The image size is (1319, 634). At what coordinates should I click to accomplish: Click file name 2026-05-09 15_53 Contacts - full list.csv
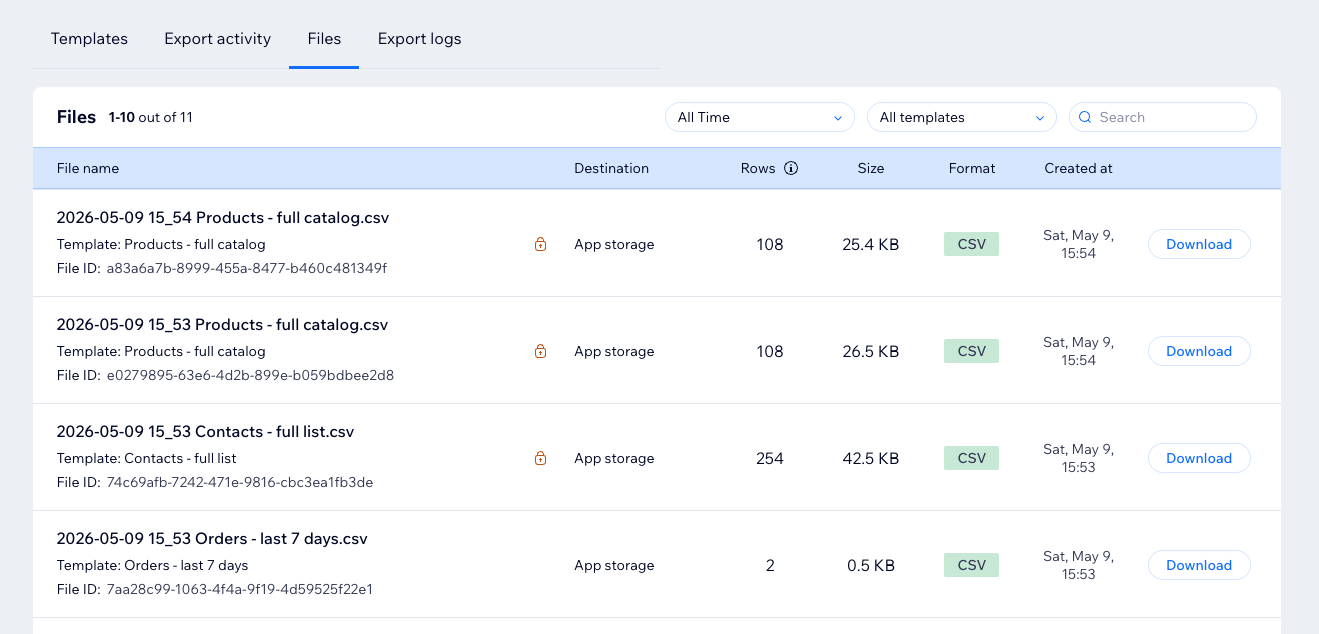(x=205, y=431)
